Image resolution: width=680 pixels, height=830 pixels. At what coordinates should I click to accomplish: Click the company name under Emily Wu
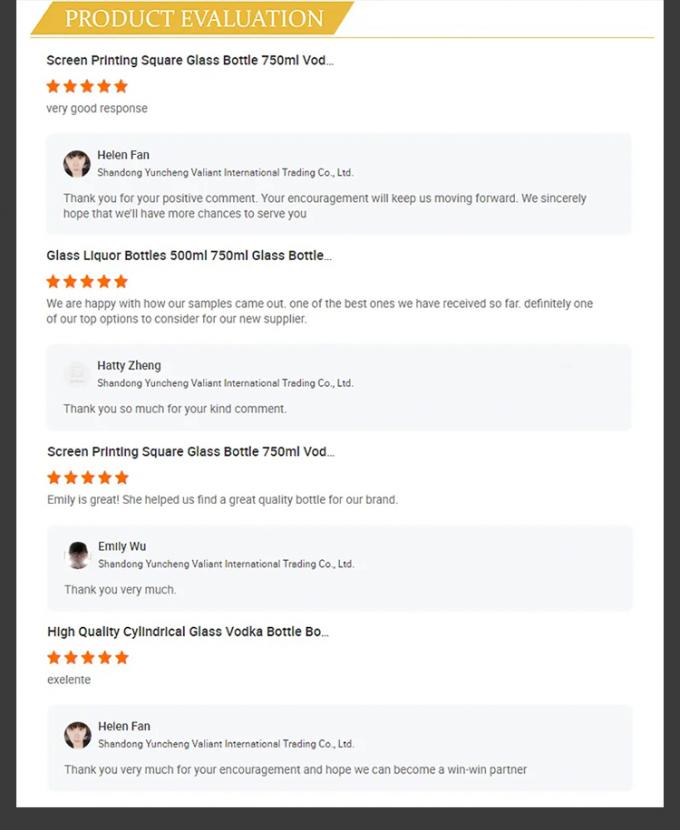click(226, 564)
